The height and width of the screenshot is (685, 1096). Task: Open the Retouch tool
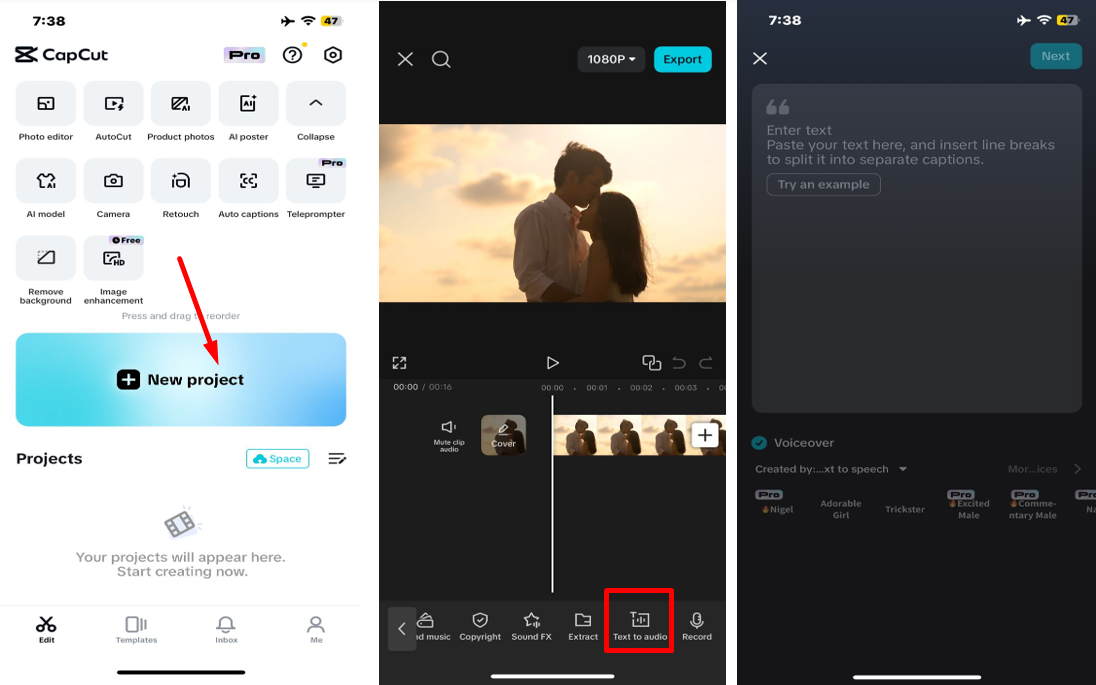point(180,181)
